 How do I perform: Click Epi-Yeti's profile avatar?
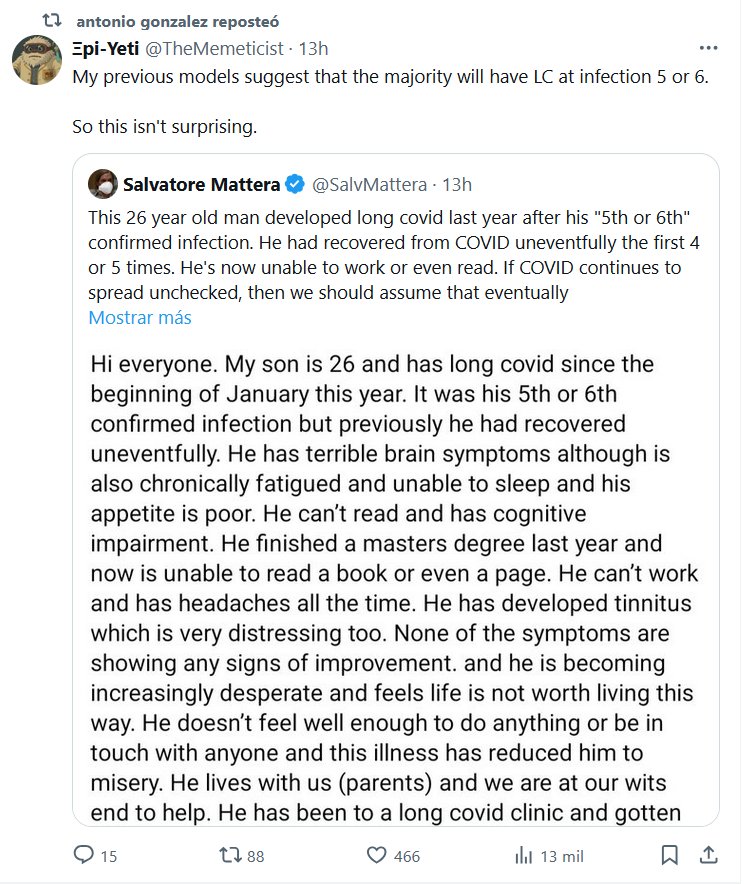pyautogui.click(x=37, y=62)
